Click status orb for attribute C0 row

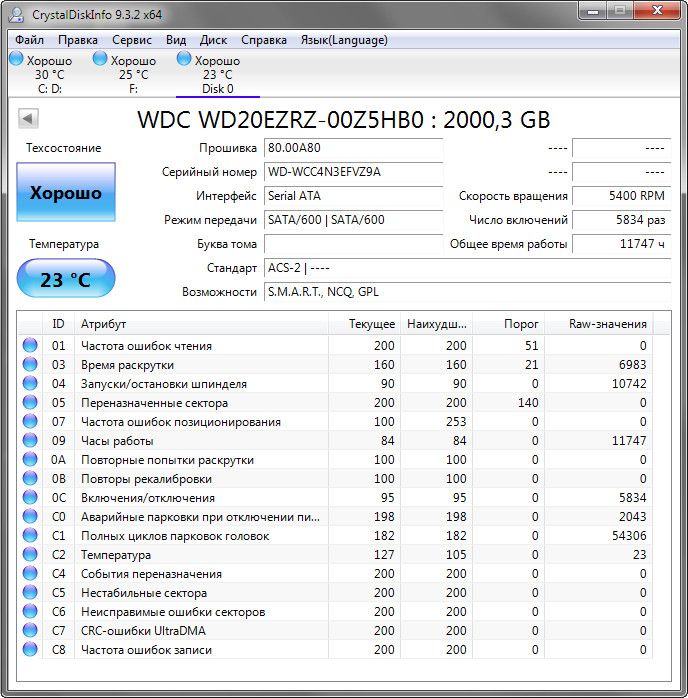coord(30,516)
